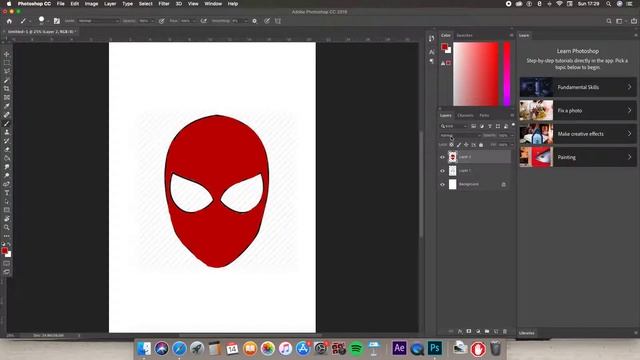This screenshot has width=640, height=360.
Task: Hide Layer 2 with eye icon
Action: pos(442,157)
